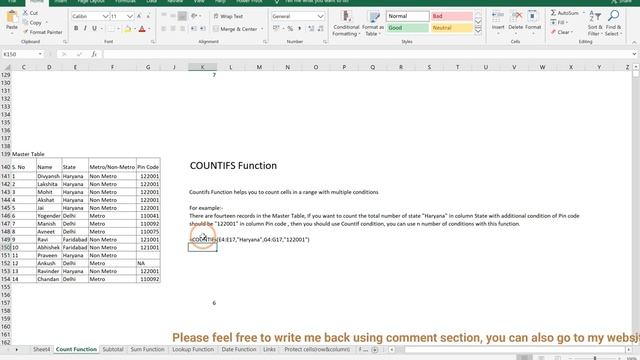The height and width of the screenshot is (360, 640).
Task: Activate the Format Painter brush
Action: [42, 32]
